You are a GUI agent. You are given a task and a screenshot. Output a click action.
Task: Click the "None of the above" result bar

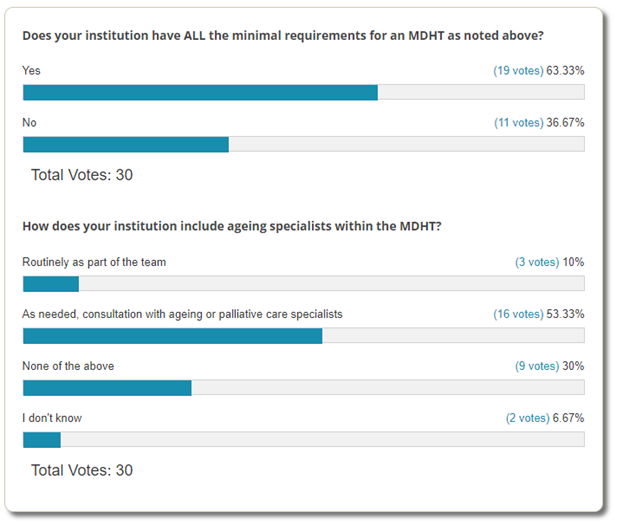[x=303, y=388]
